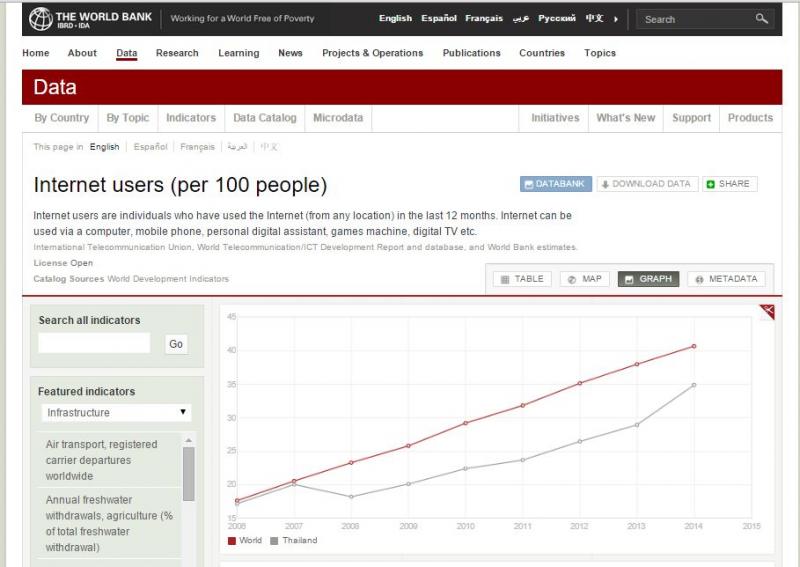Open Air transport registered carrier departures indicator
The image size is (800, 567).
(x=102, y=460)
